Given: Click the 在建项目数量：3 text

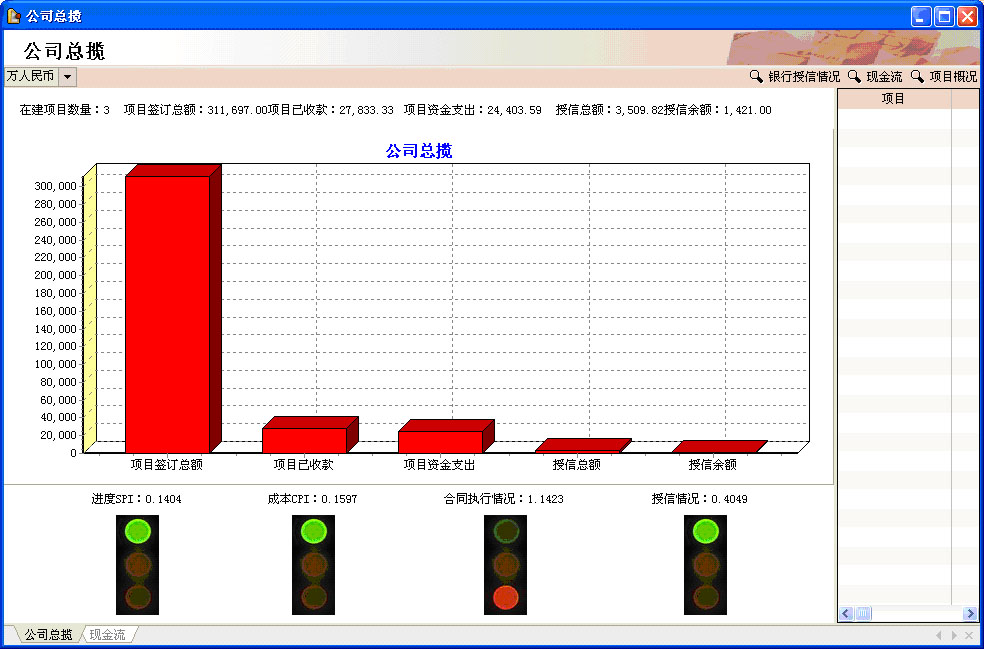Looking at the screenshot, I should [65, 110].
